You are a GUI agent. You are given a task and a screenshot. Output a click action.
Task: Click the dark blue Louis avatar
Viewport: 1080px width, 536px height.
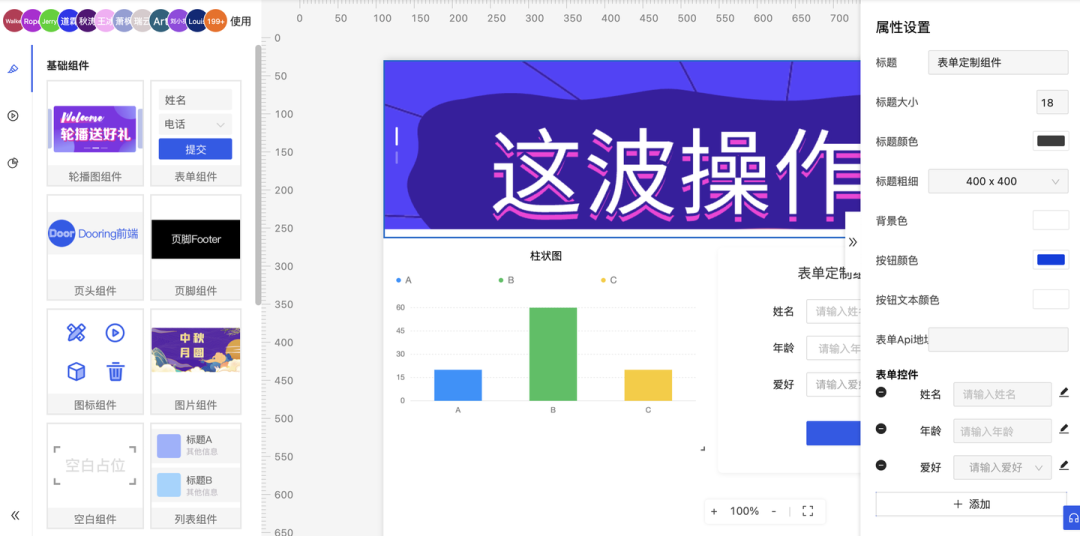tap(196, 21)
